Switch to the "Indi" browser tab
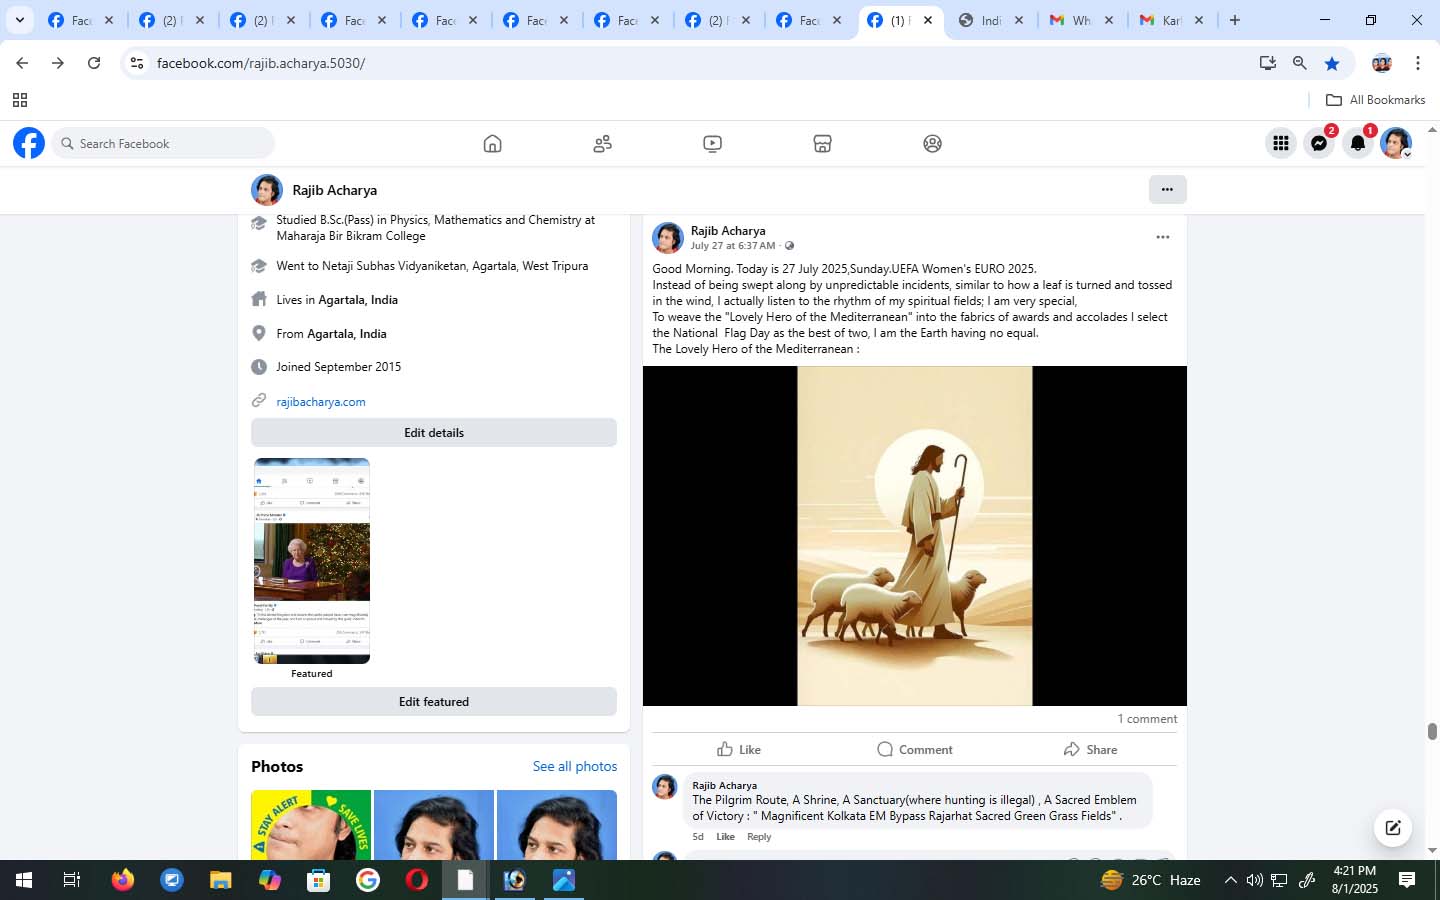Screen dimensions: 1440x900 point(992,20)
